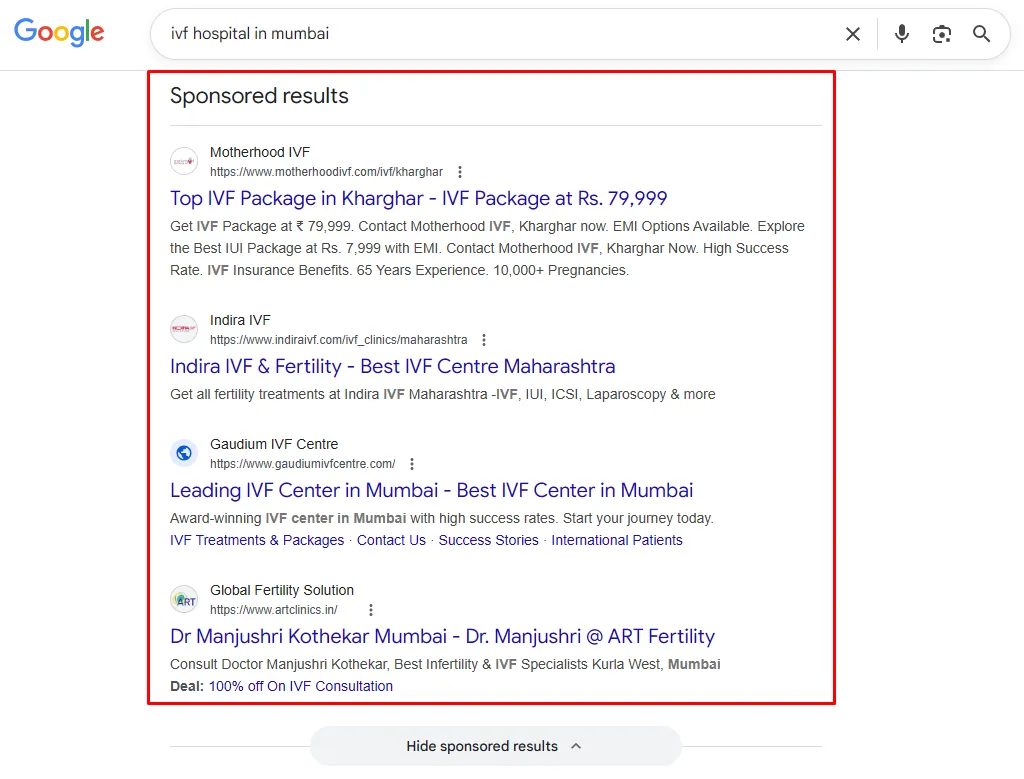Click the Gaudium IVF Centre globe favicon

click(x=184, y=453)
